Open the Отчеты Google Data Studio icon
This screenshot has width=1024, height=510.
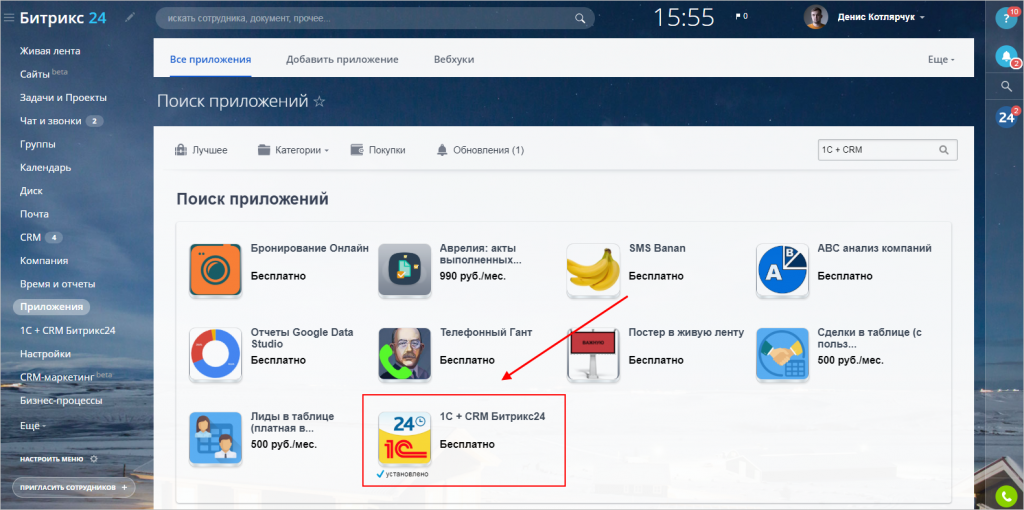[216, 355]
